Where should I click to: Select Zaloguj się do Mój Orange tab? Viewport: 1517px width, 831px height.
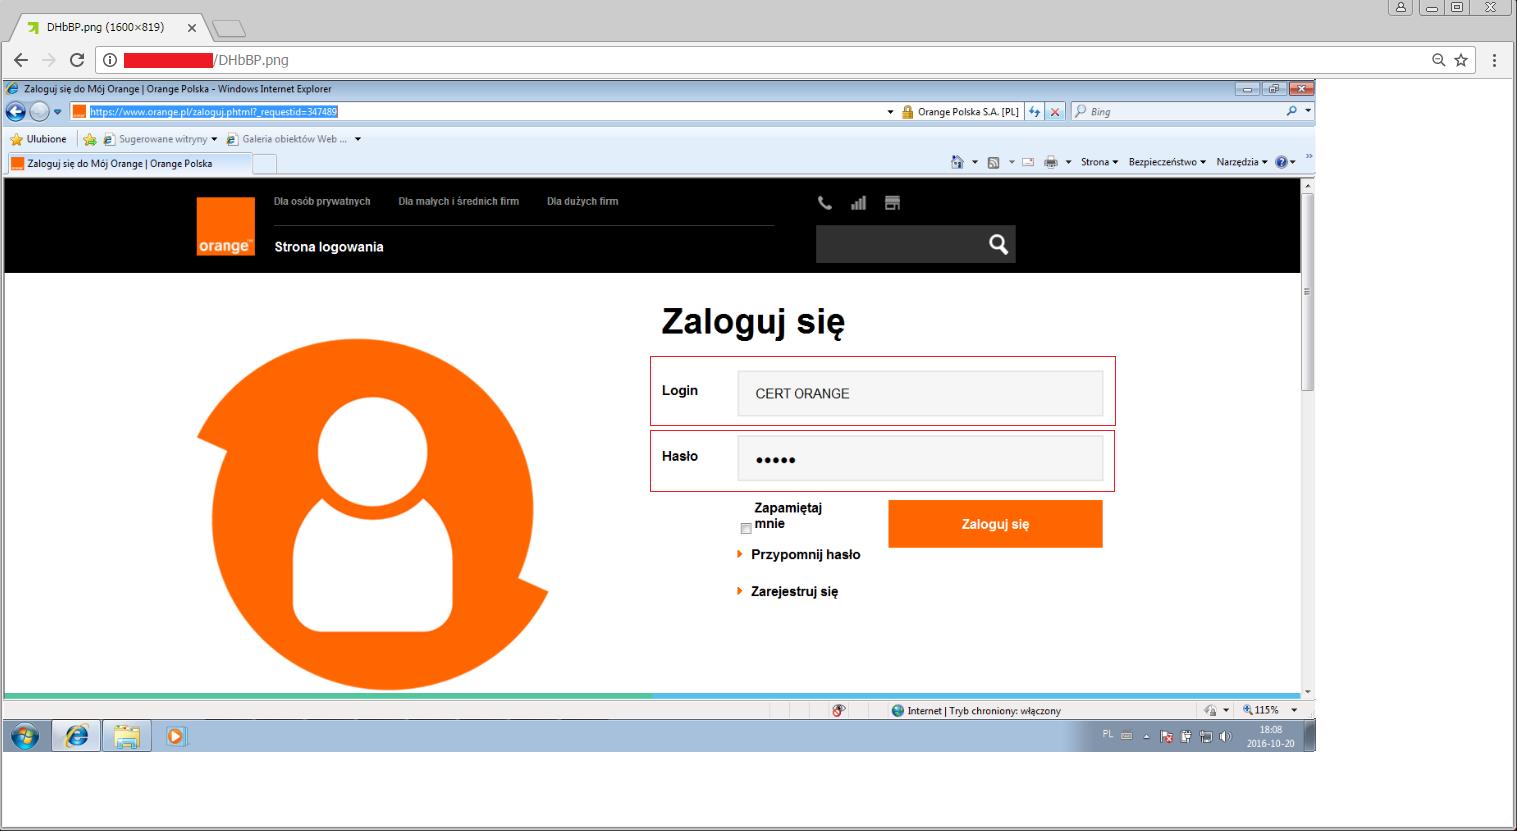pyautogui.click(x=128, y=163)
